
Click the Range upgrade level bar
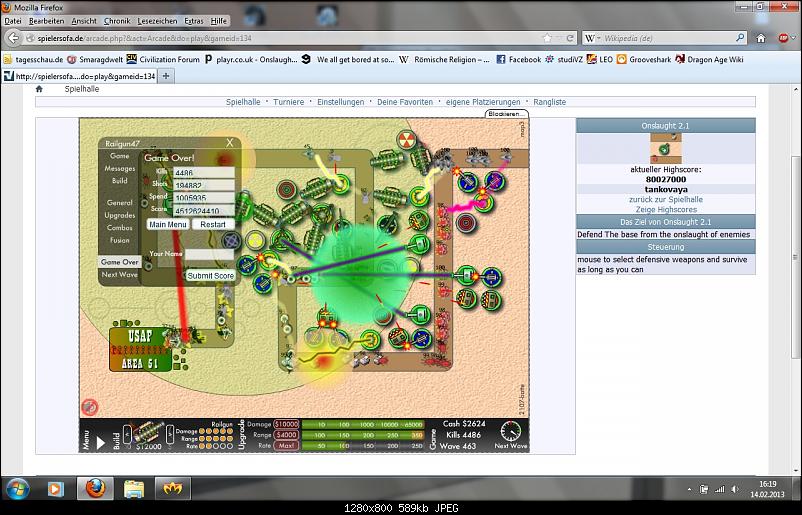[363, 435]
